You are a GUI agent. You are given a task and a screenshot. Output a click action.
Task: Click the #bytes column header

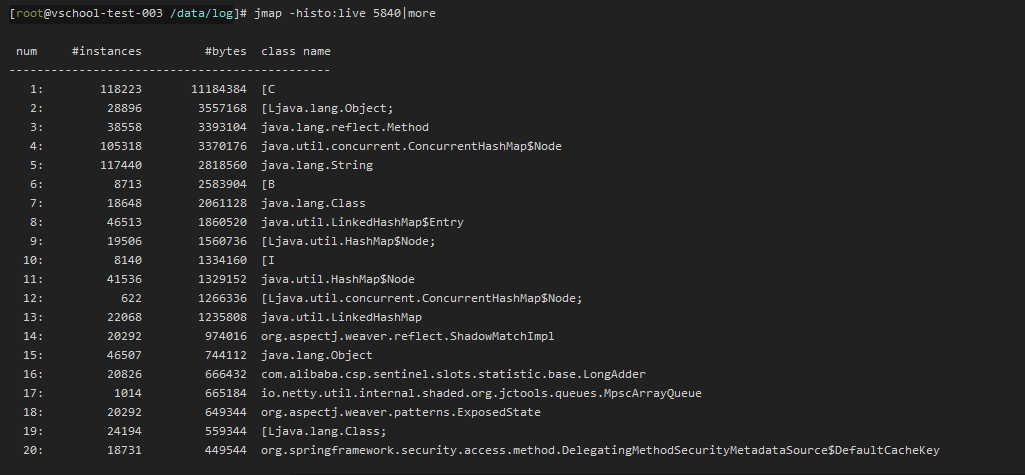point(225,51)
